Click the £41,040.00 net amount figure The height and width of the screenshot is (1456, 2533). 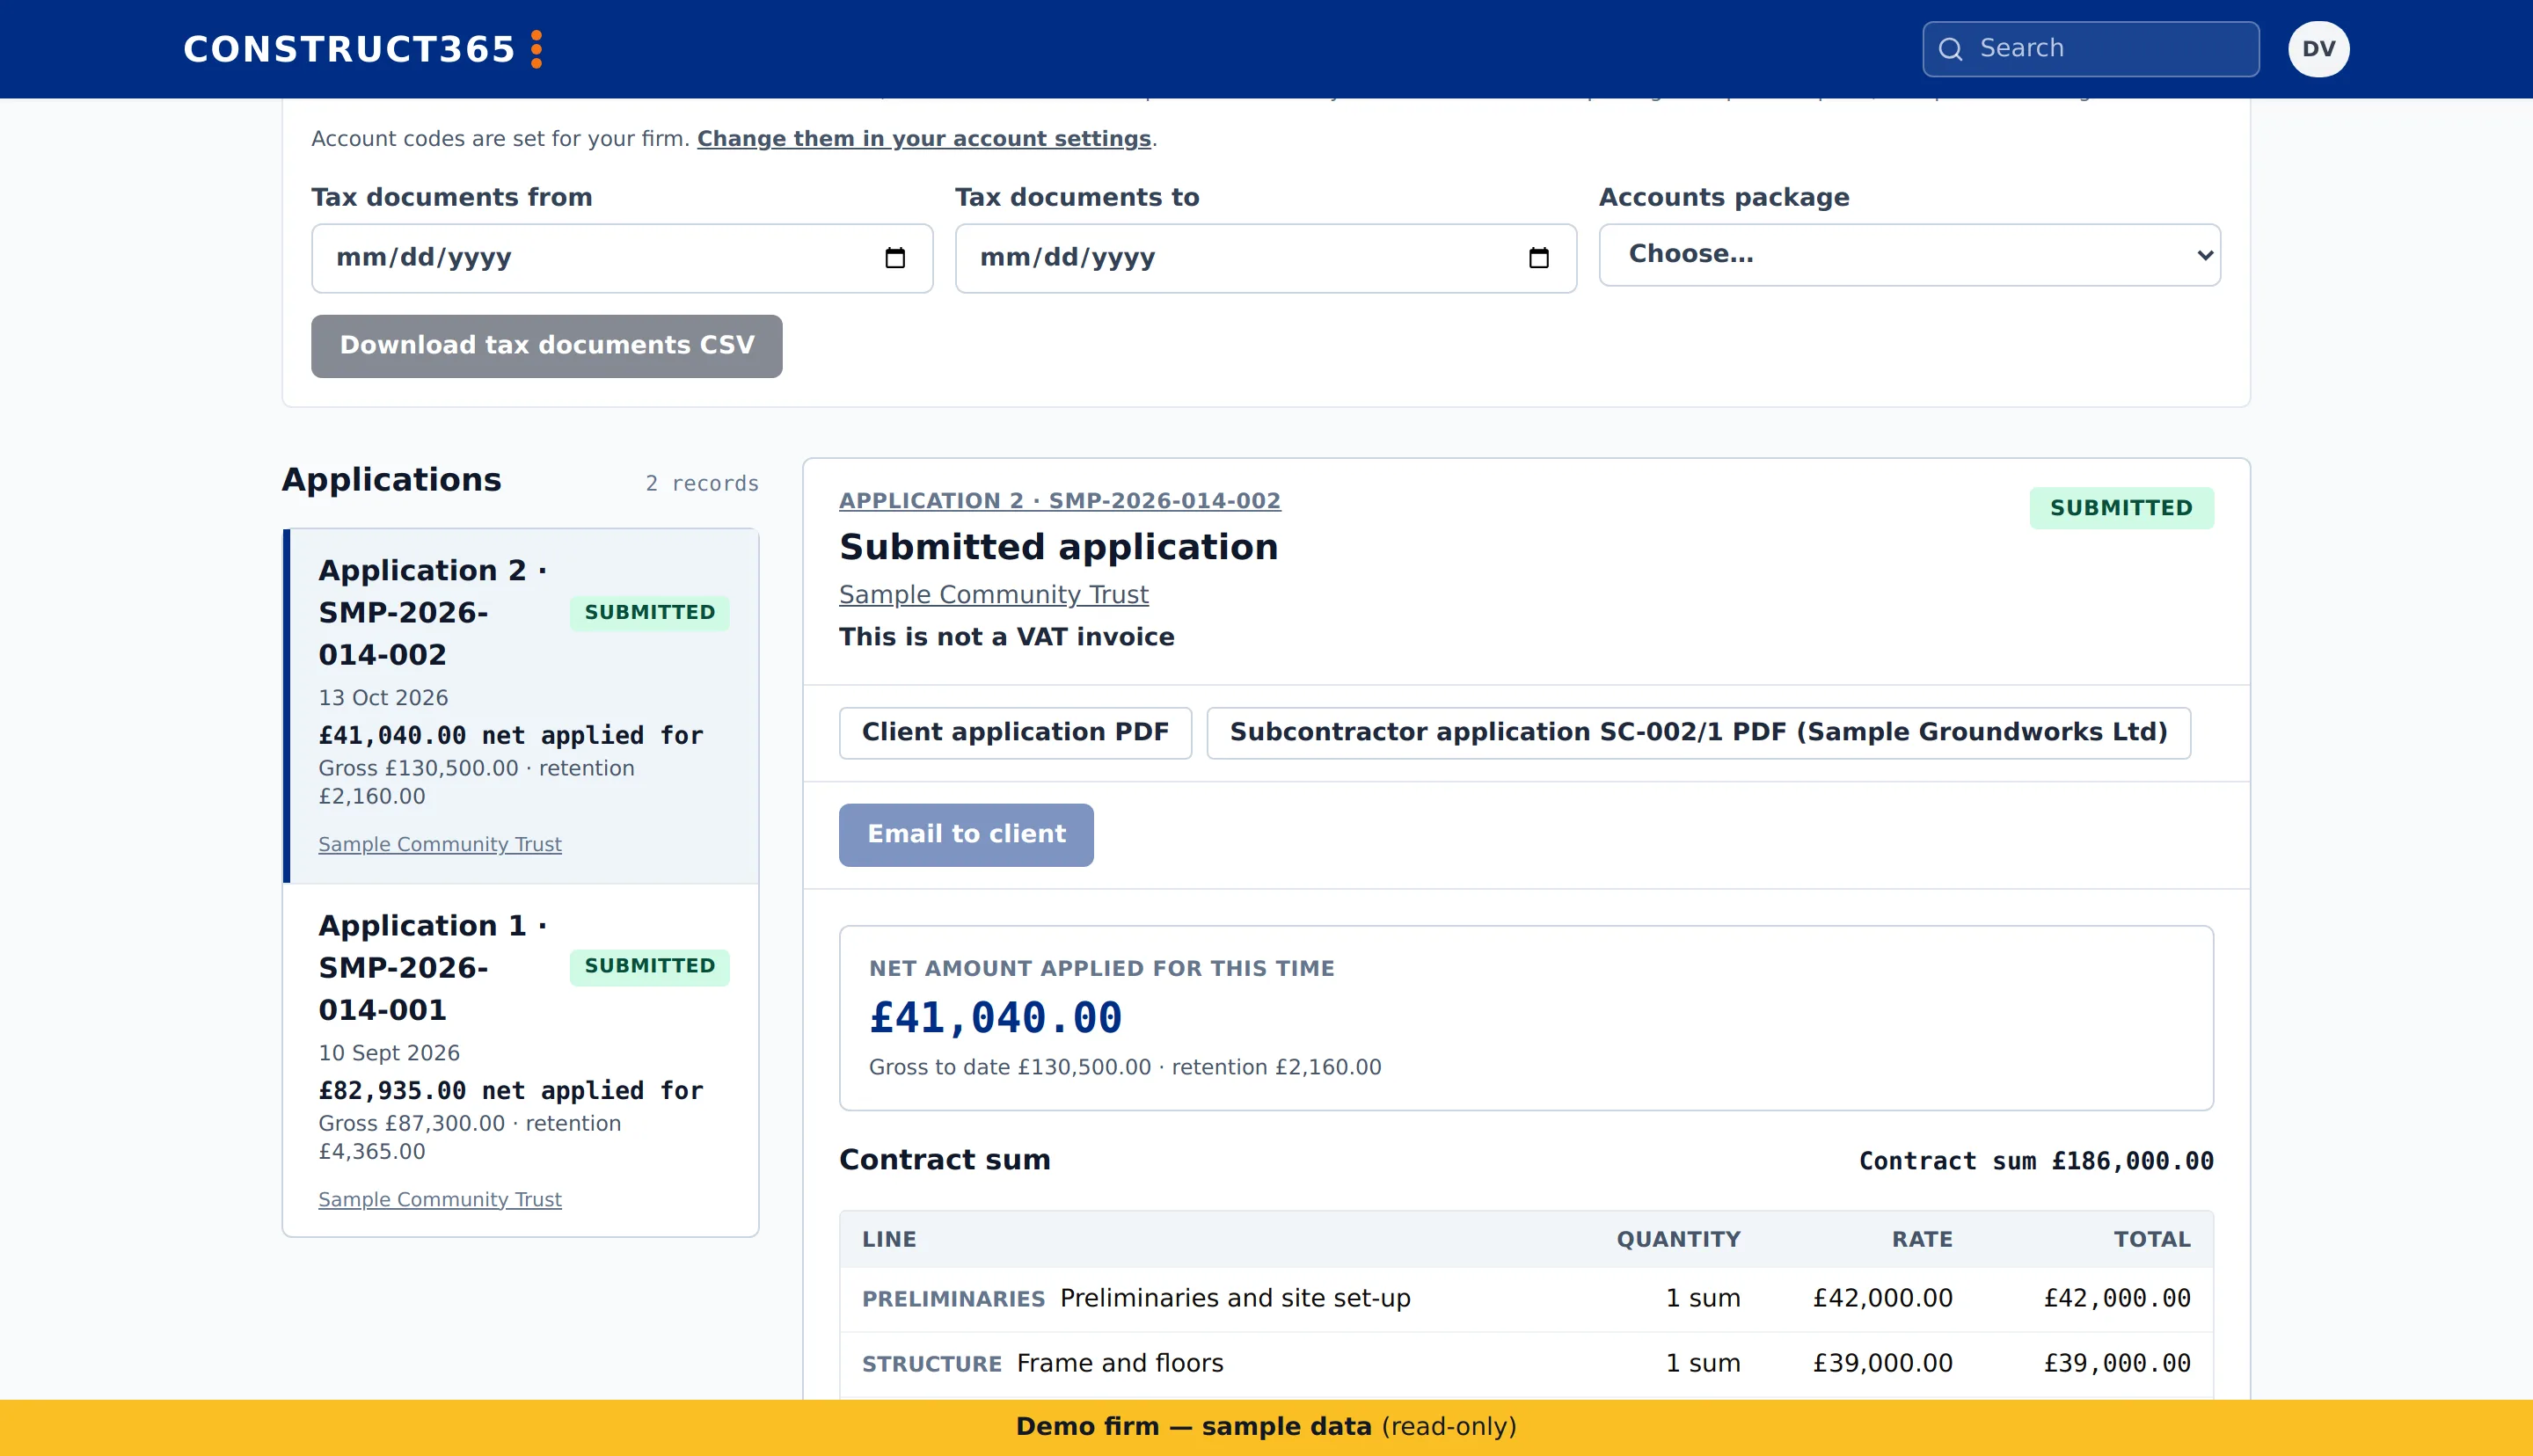tap(996, 1018)
